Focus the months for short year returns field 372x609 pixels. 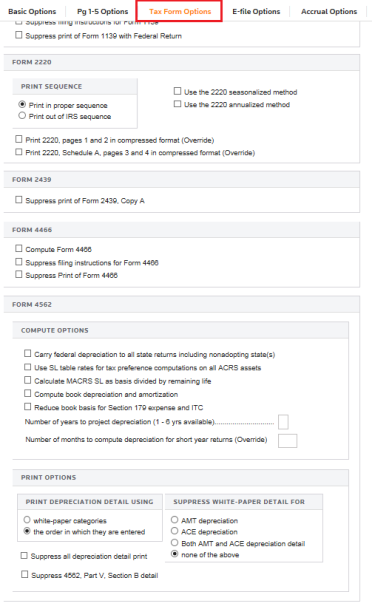click(288, 441)
